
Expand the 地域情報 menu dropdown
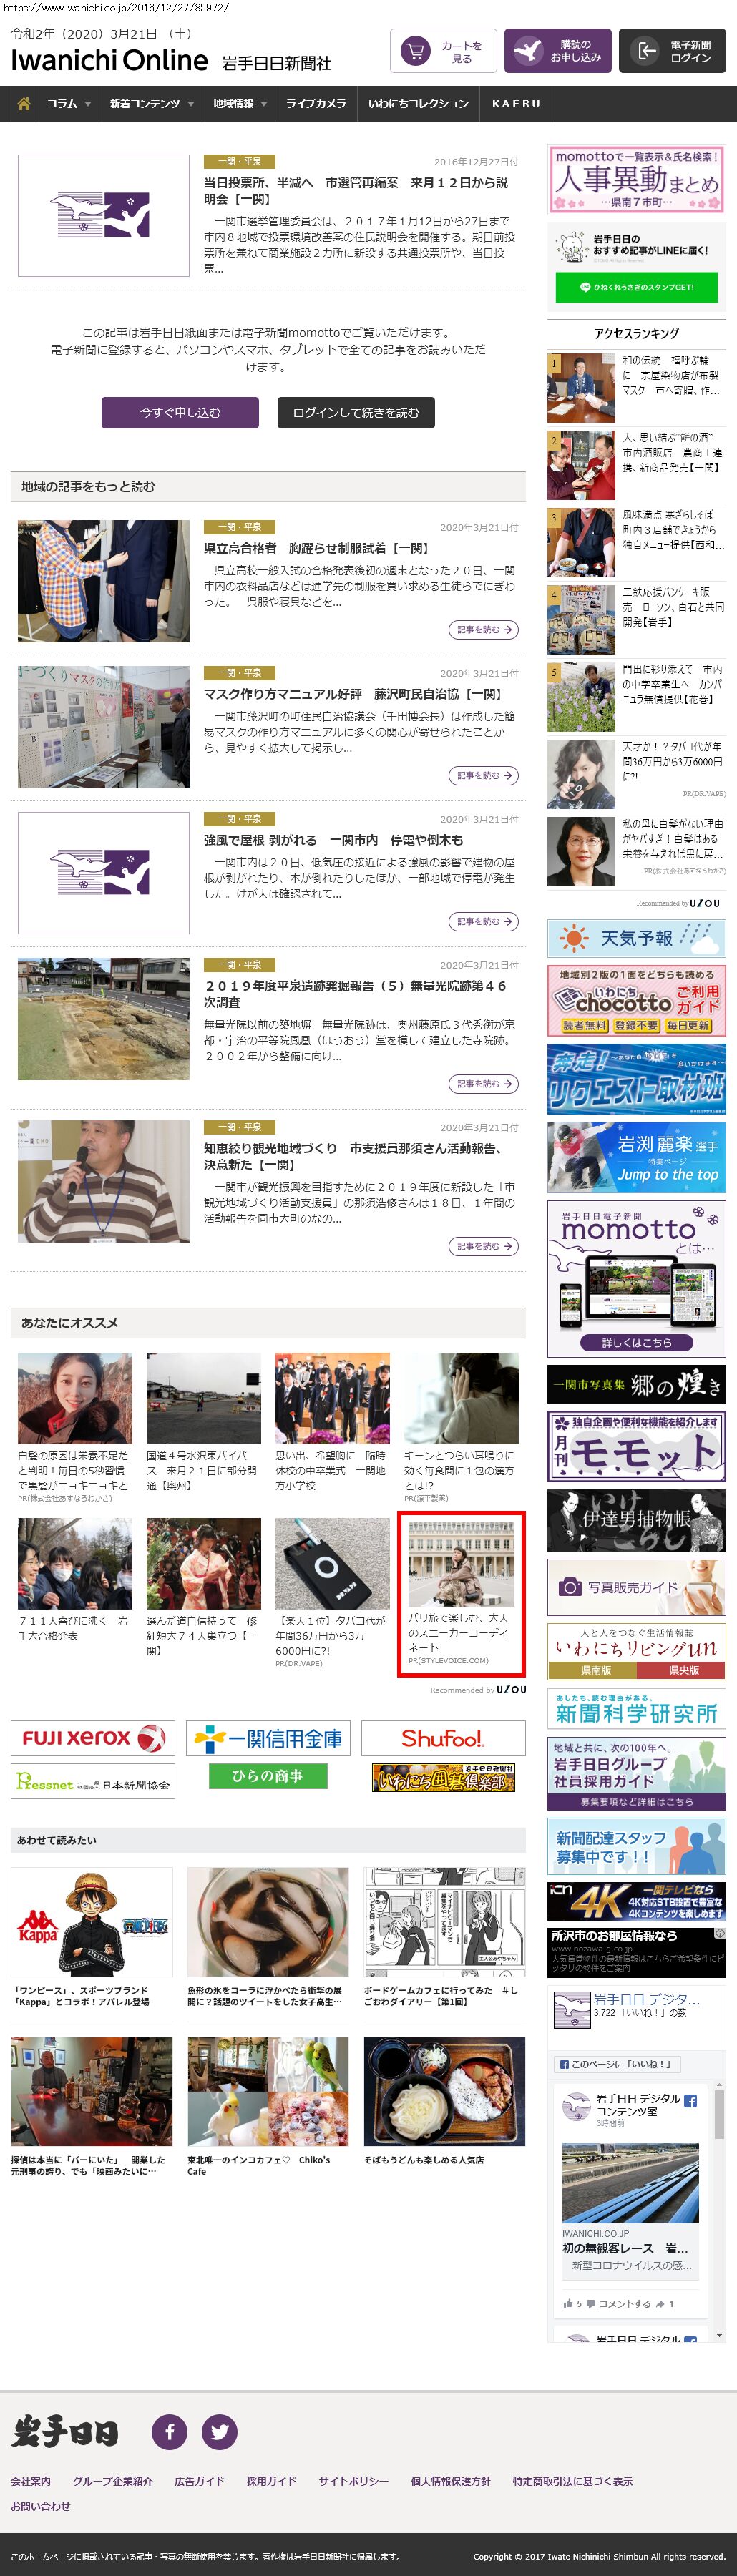click(239, 103)
